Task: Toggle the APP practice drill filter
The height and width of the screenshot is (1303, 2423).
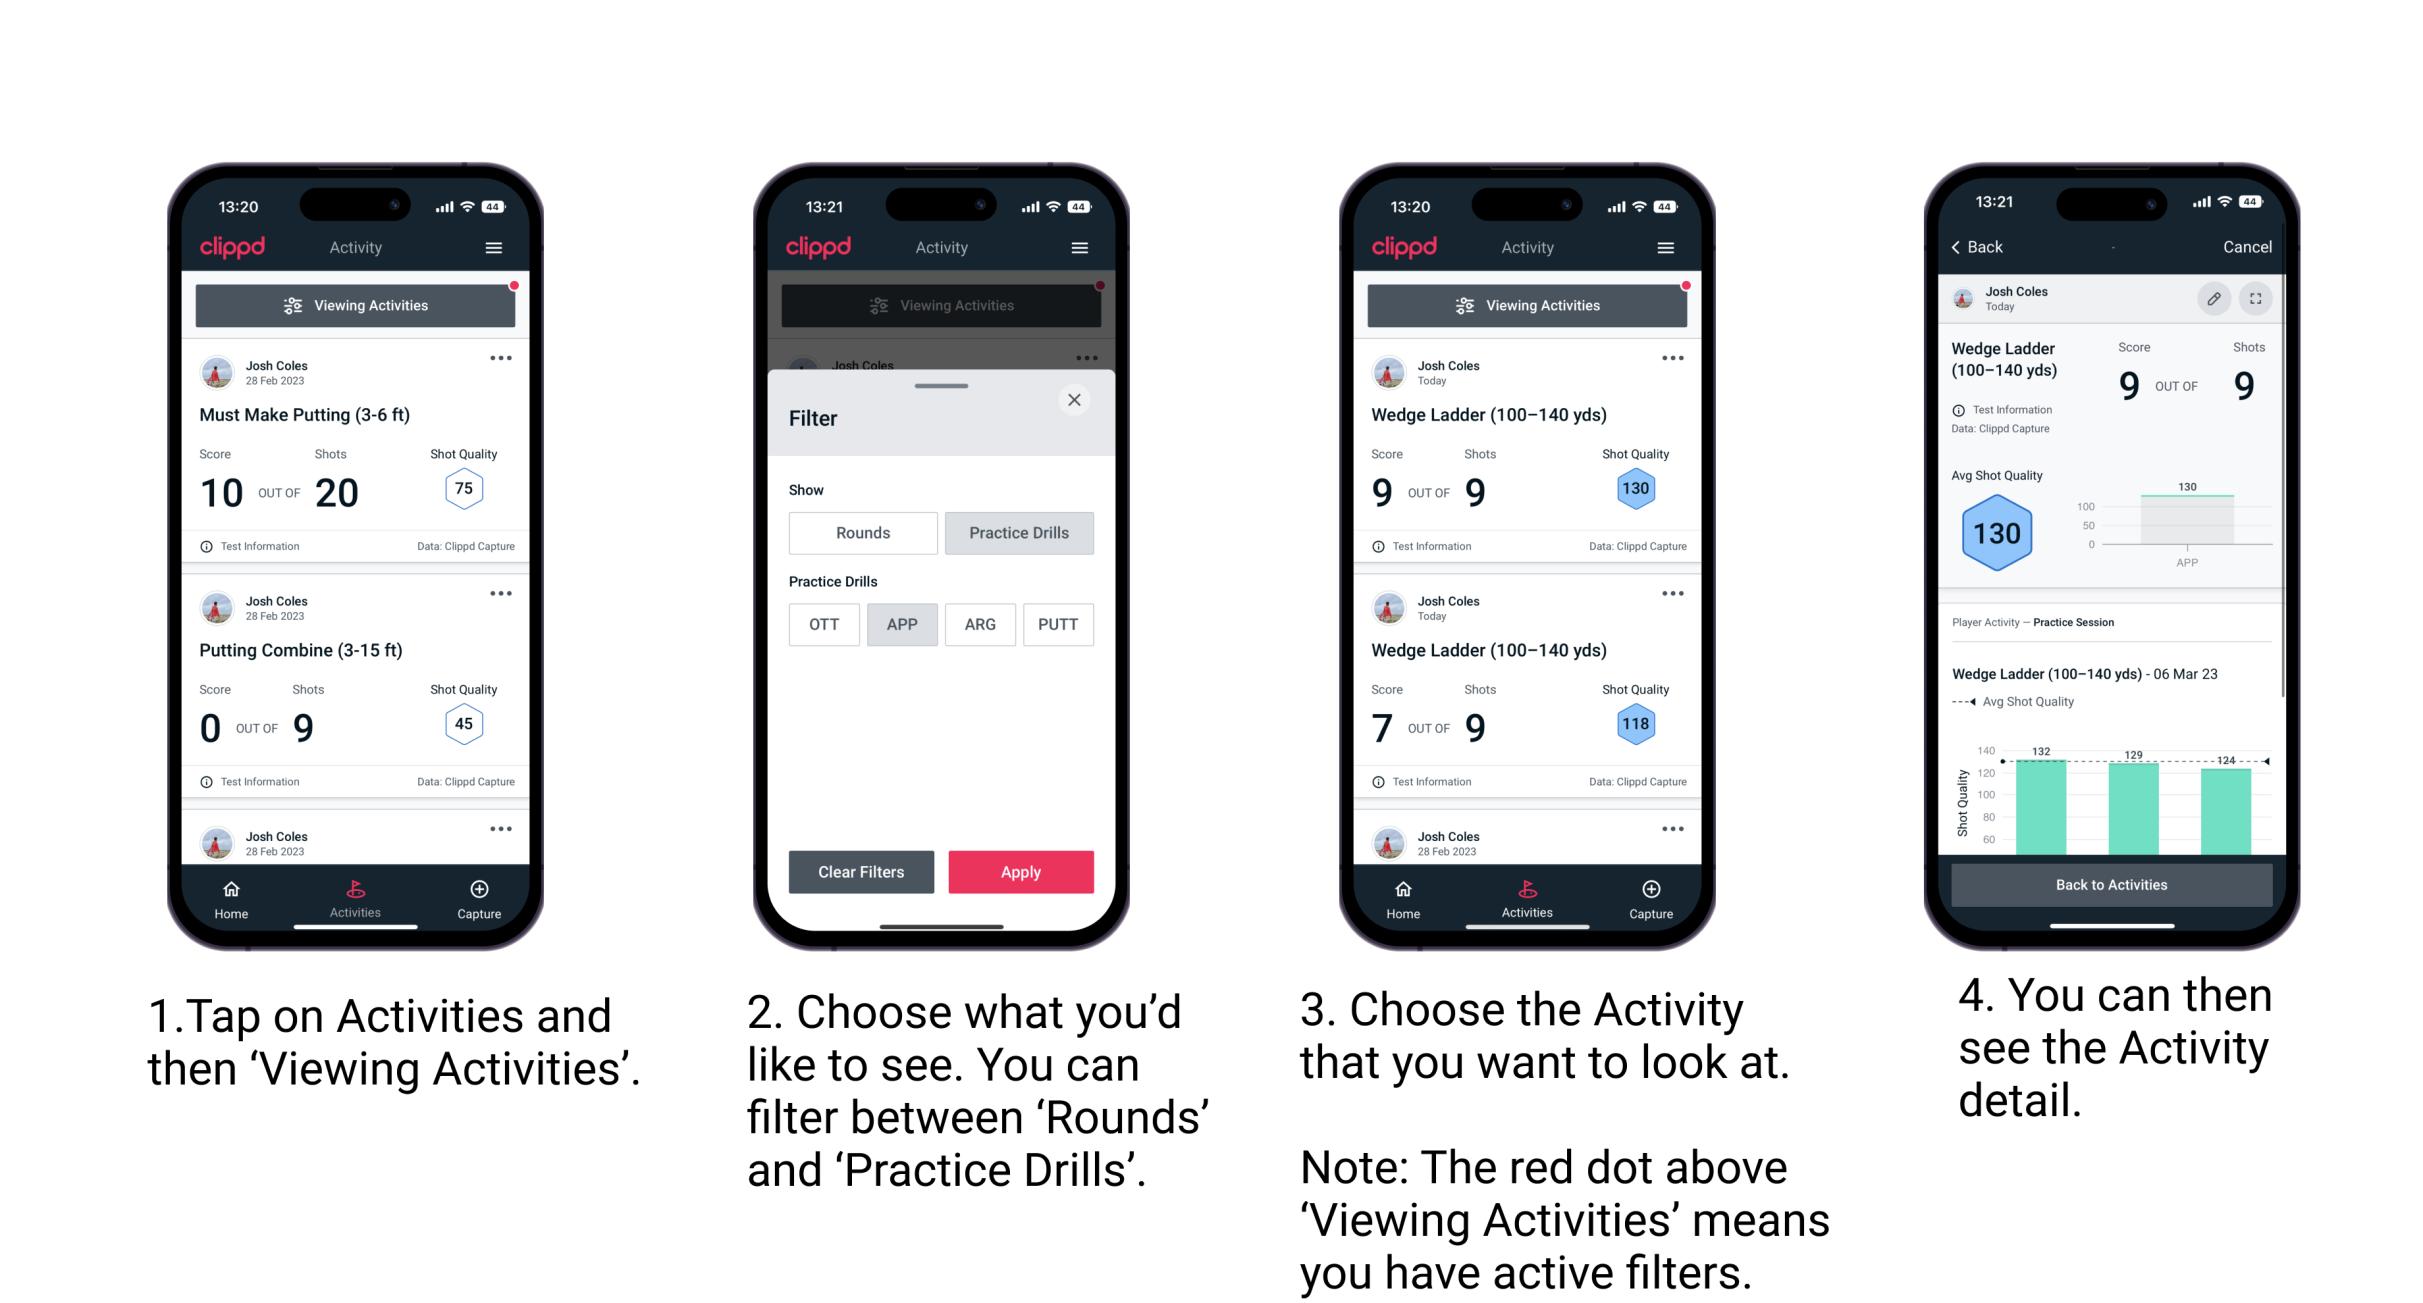Action: 902,624
